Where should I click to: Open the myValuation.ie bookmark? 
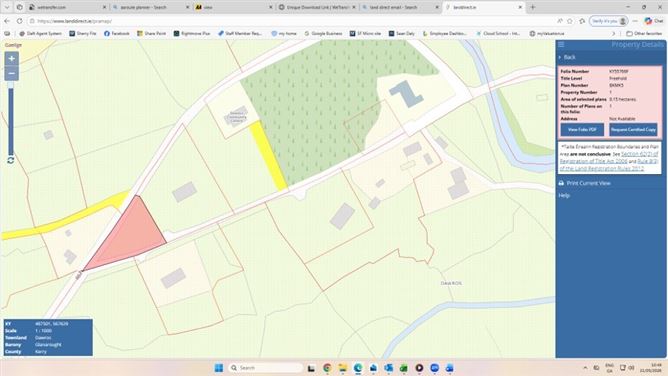(x=547, y=33)
